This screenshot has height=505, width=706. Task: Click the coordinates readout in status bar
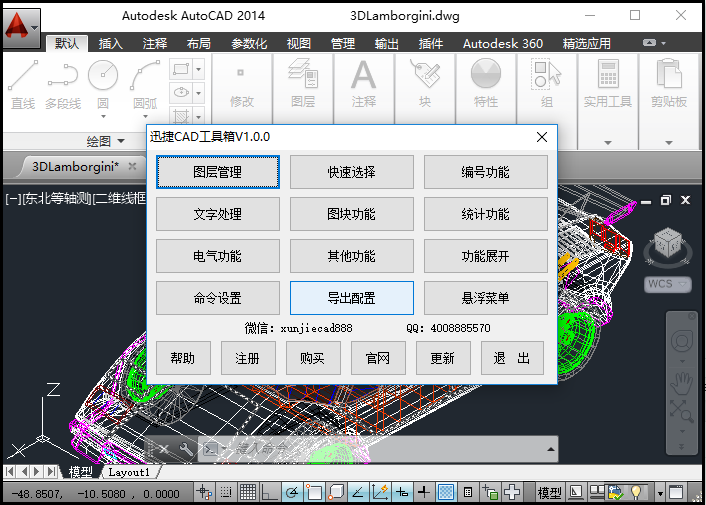(95, 494)
